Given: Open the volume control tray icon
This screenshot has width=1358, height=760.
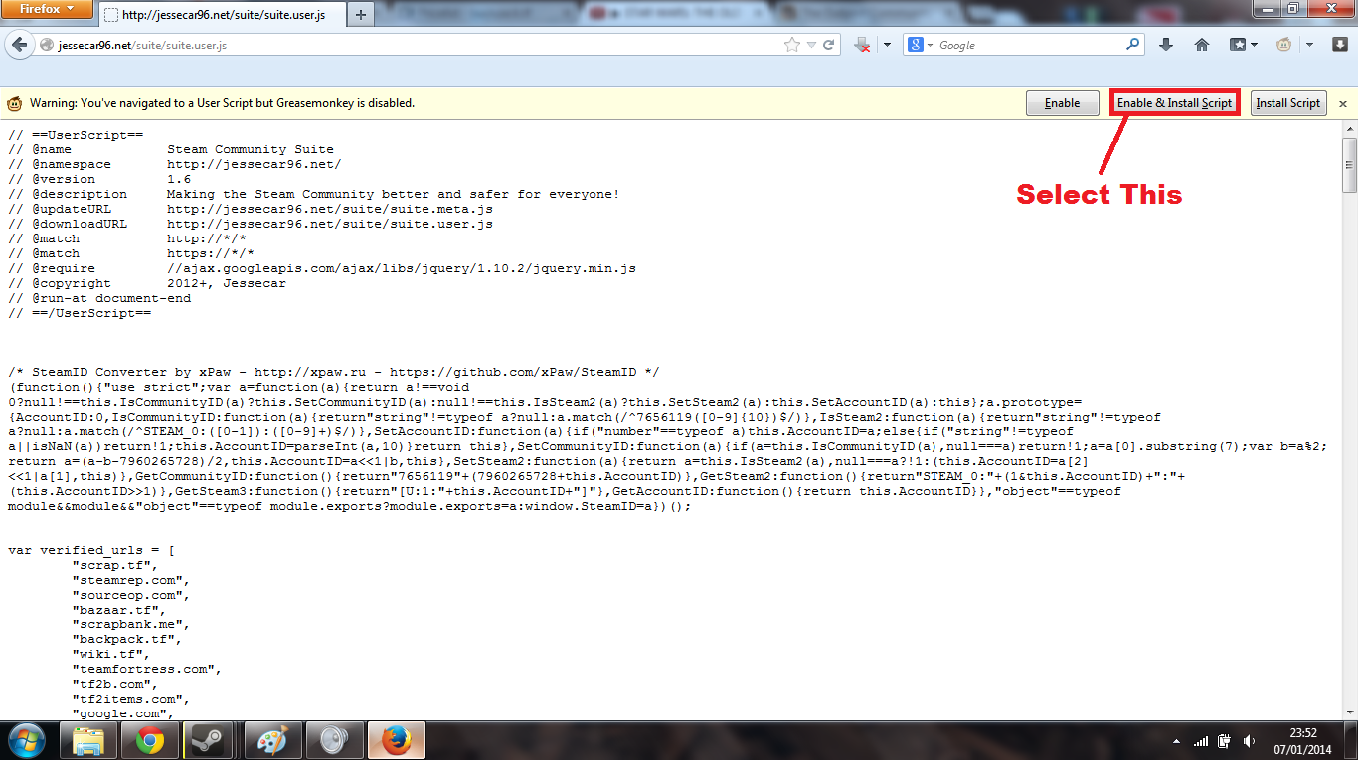Looking at the screenshot, I should click(x=1250, y=741).
